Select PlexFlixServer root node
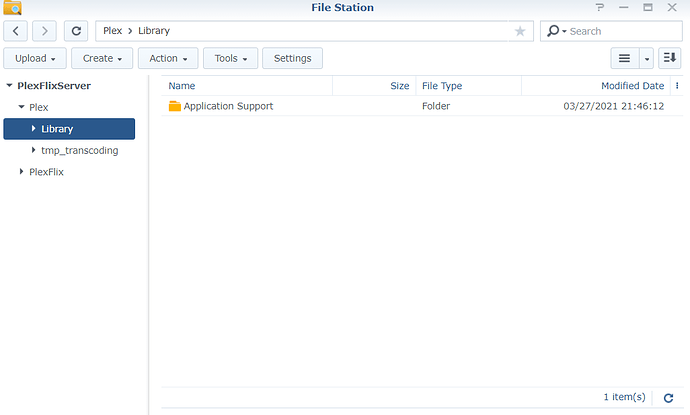The width and height of the screenshot is (690, 415). point(54,85)
